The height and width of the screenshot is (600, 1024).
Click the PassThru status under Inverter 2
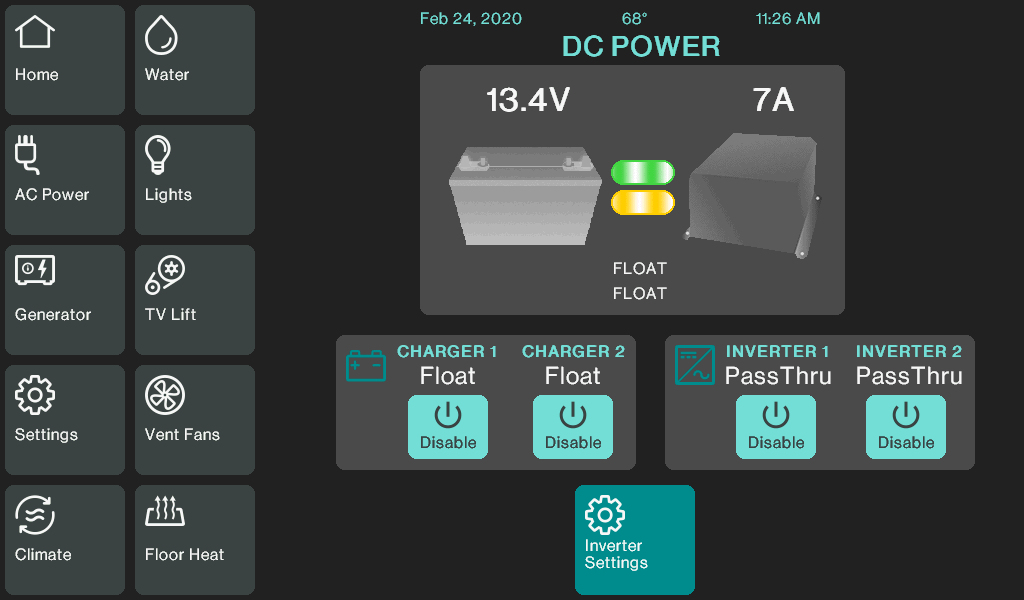click(x=909, y=376)
